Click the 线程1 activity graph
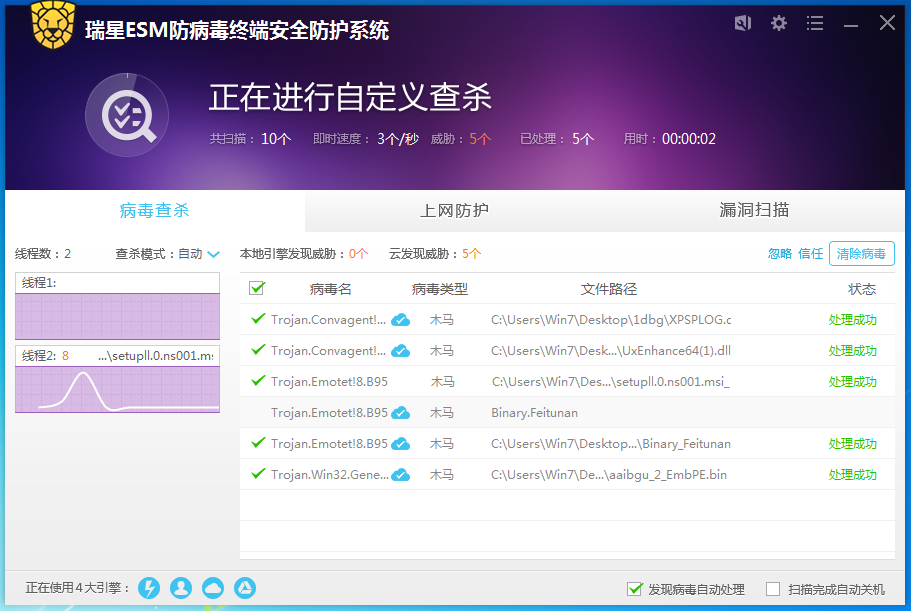 tap(117, 317)
